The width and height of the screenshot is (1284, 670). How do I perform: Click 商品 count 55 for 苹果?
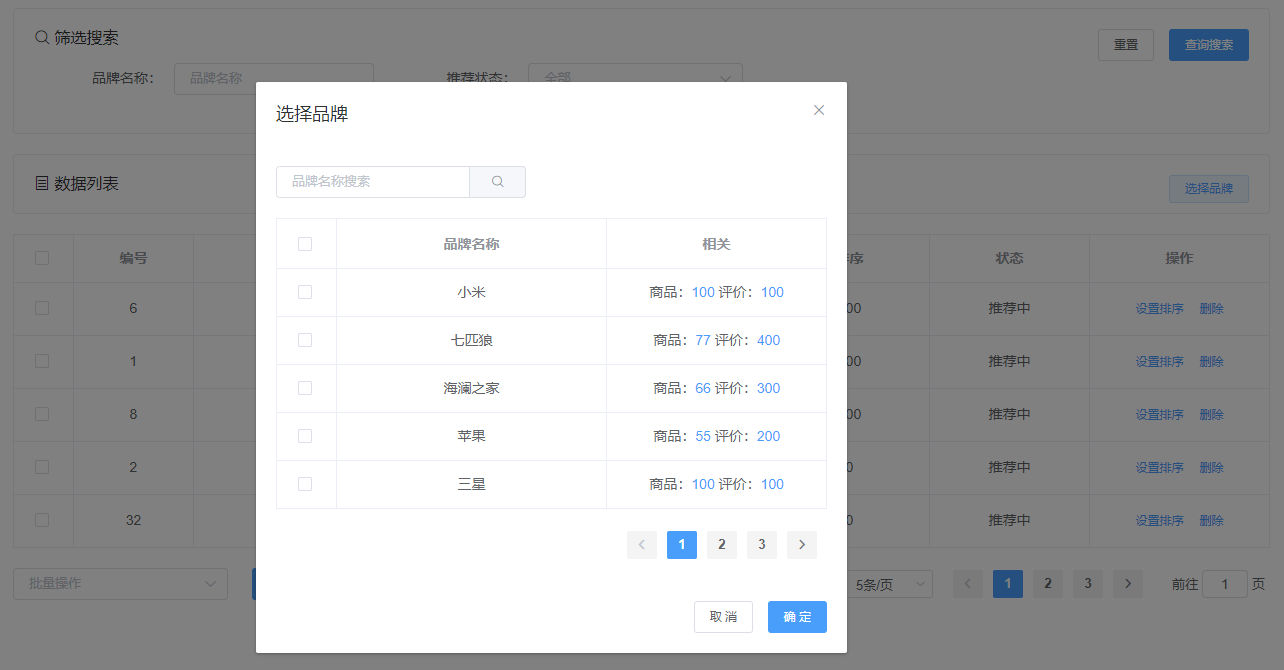tap(703, 437)
